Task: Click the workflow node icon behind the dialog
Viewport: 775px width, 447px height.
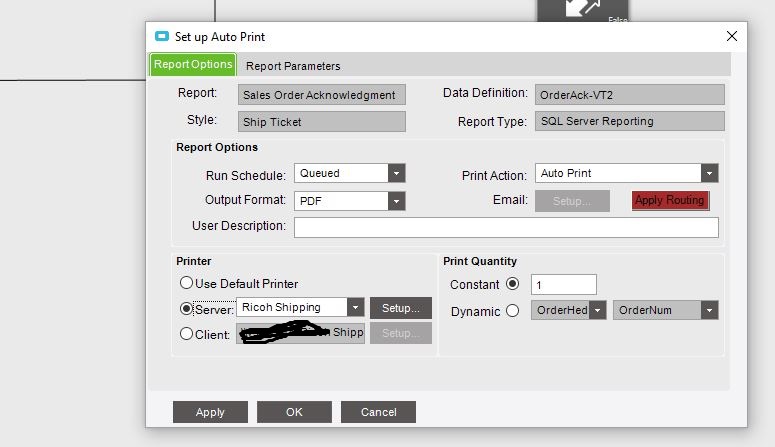Action: (x=583, y=10)
